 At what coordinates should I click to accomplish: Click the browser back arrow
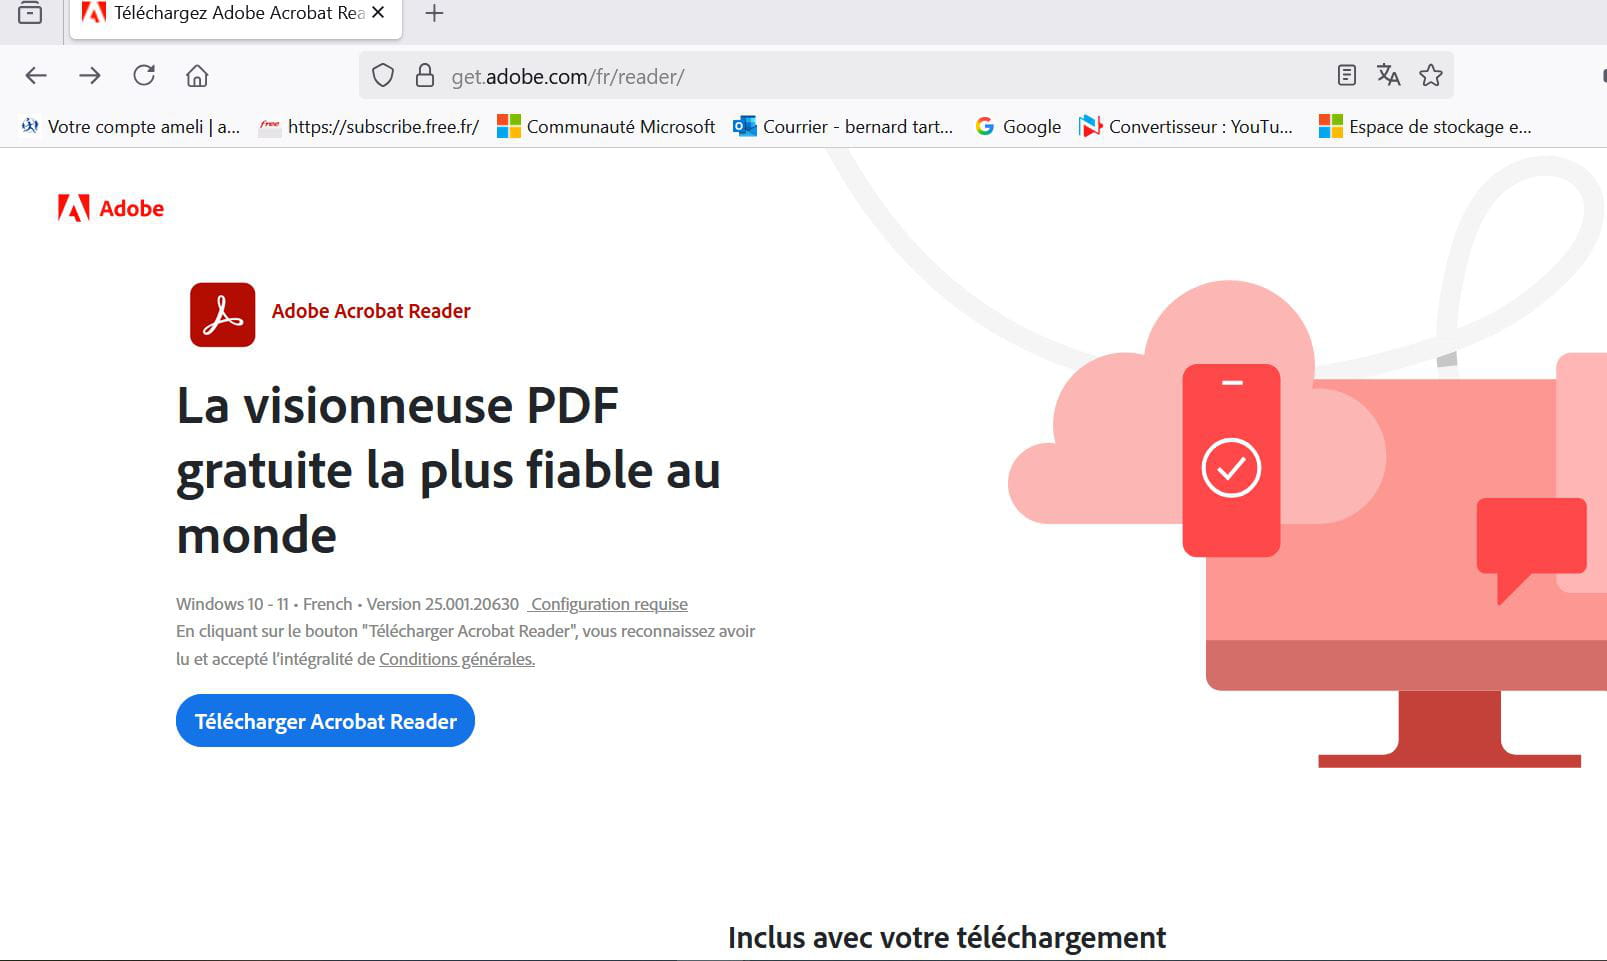[x=36, y=76]
